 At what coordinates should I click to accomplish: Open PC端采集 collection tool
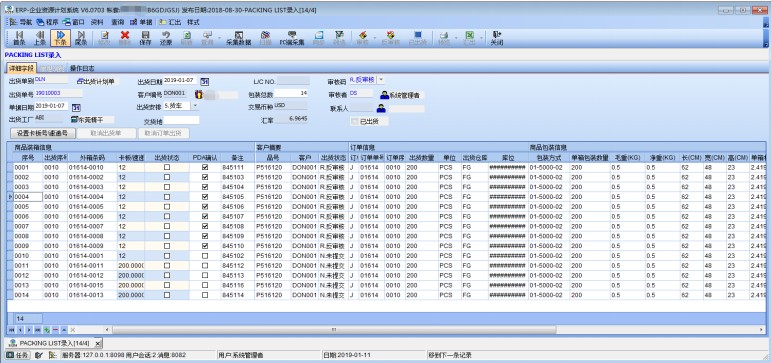pos(292,38)
